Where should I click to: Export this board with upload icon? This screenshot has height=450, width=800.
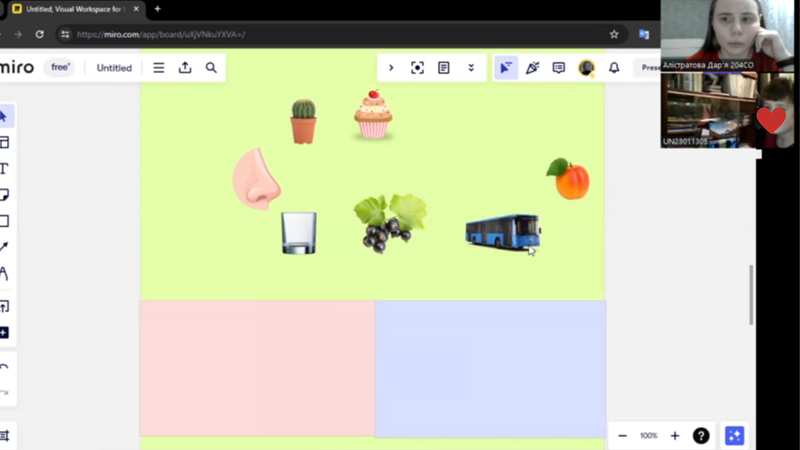tap(185, 68)
